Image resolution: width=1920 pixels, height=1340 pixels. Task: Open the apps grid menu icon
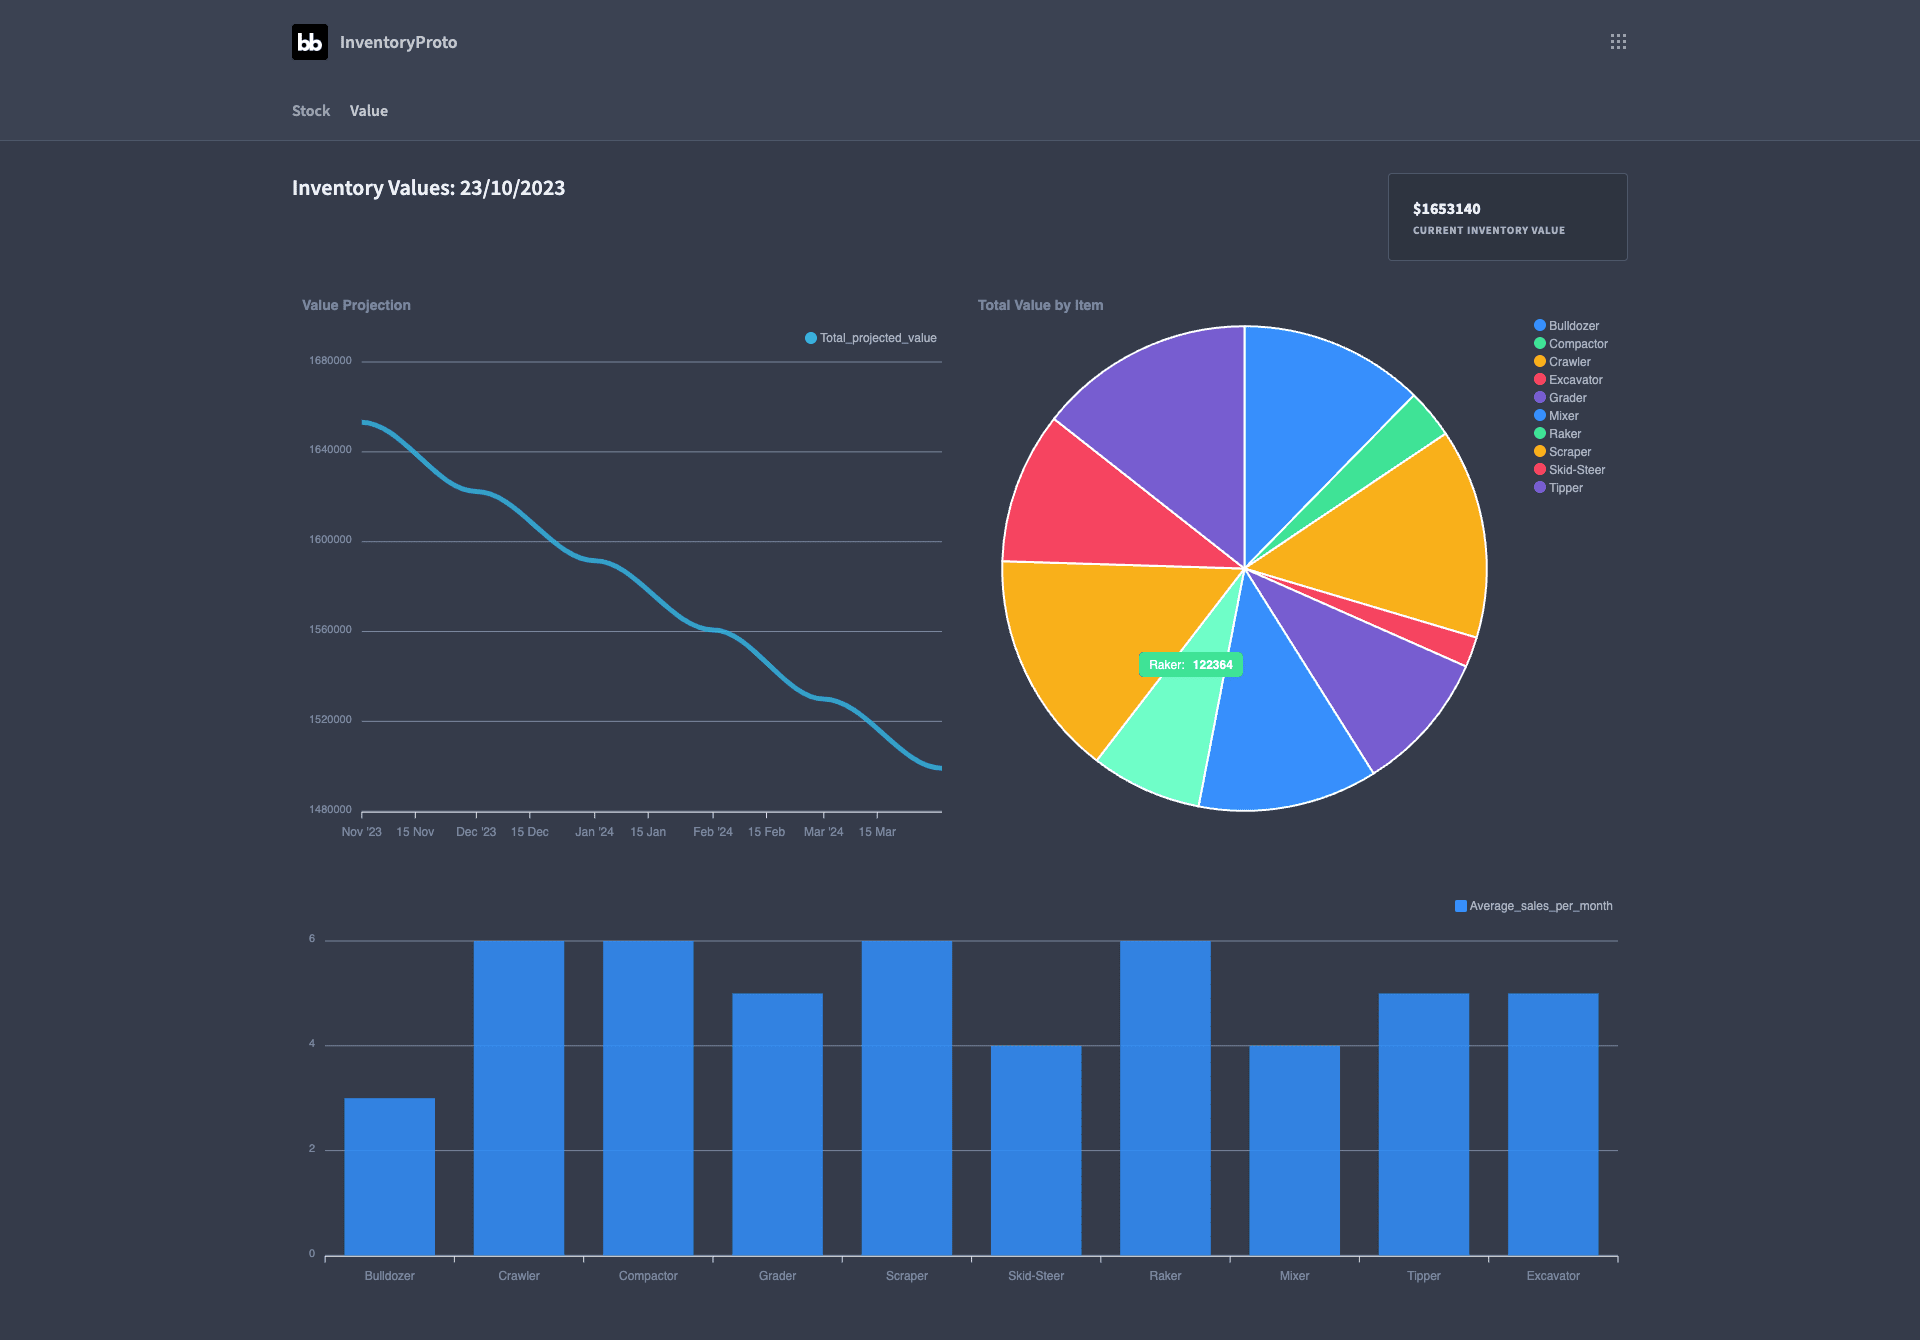[1618, 42]
